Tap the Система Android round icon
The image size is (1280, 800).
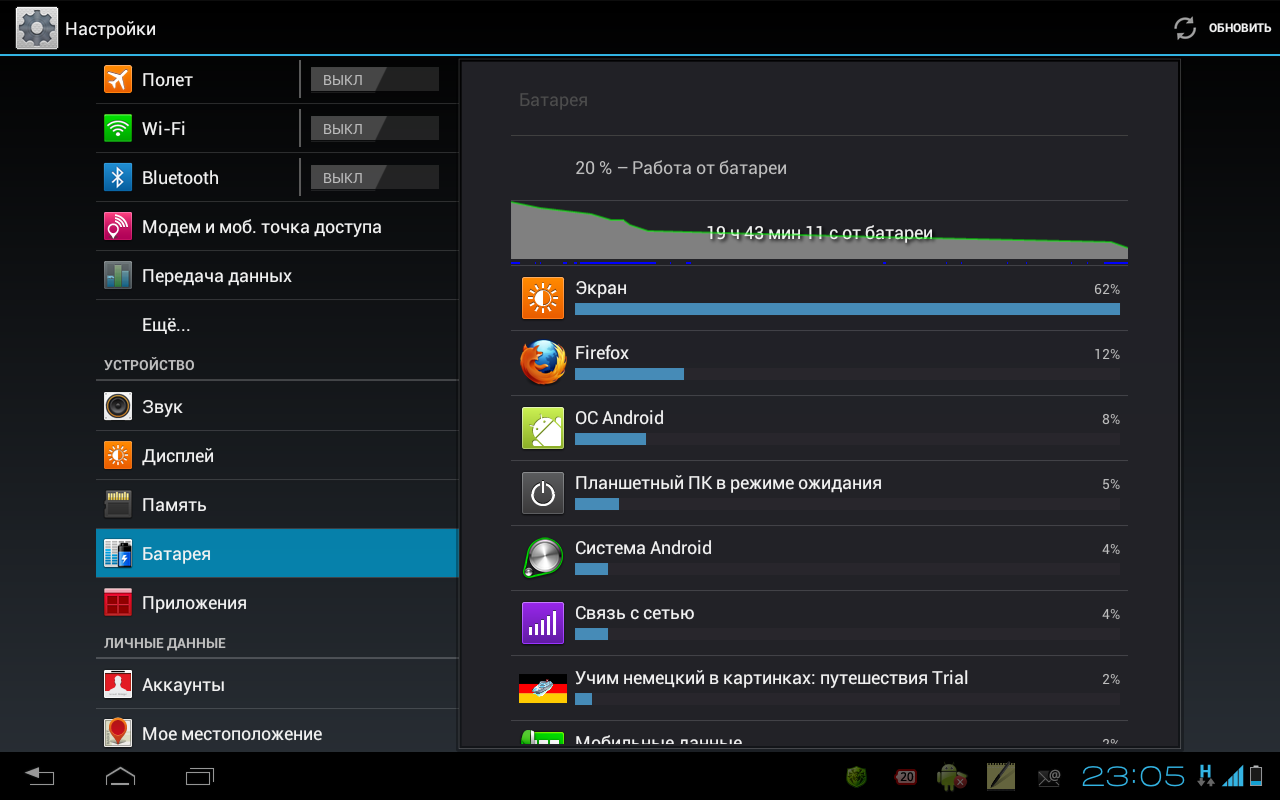(543, 558)
